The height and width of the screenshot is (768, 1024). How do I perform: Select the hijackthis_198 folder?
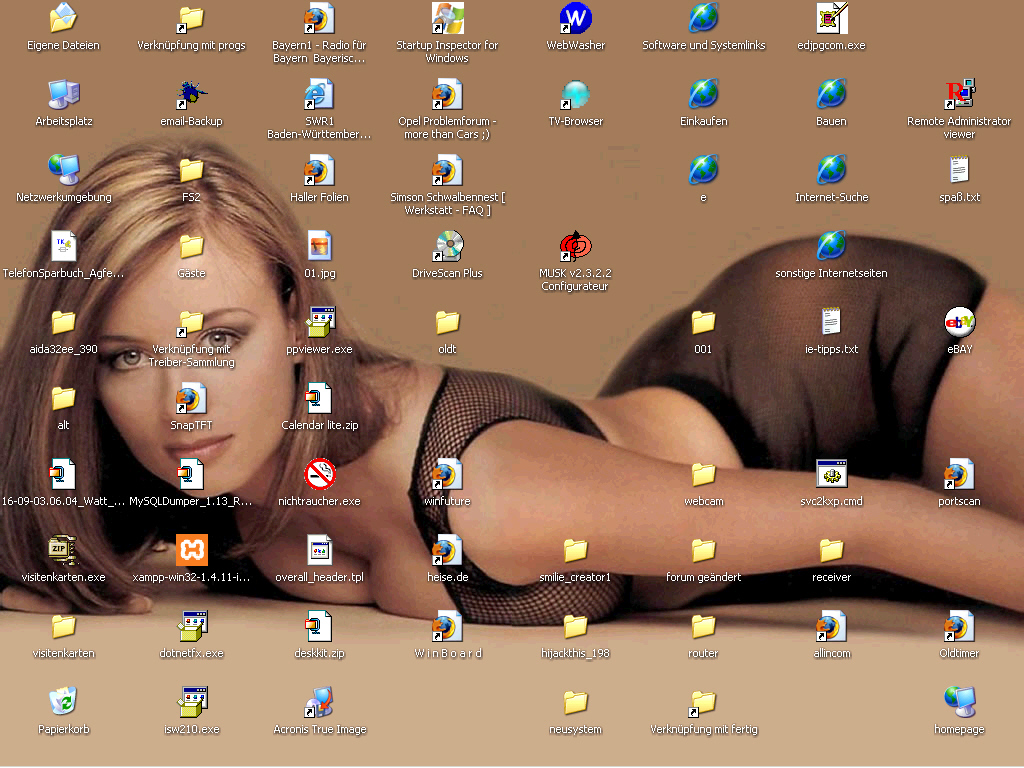575,628
